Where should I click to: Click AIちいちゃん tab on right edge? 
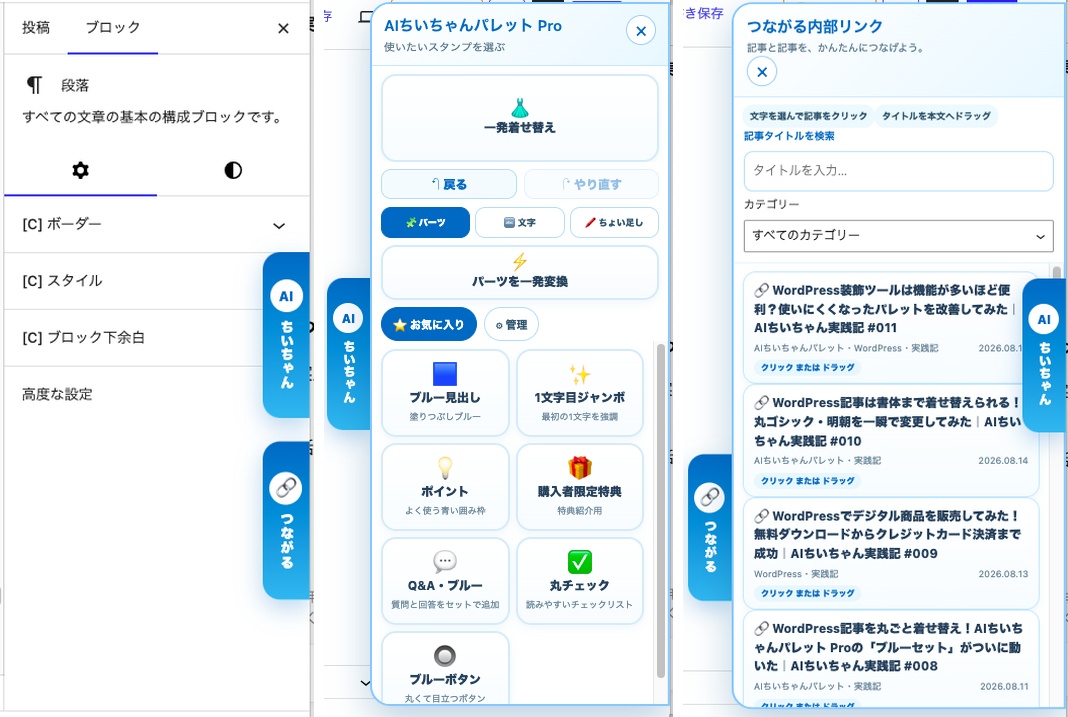[x=1044, y=355]
